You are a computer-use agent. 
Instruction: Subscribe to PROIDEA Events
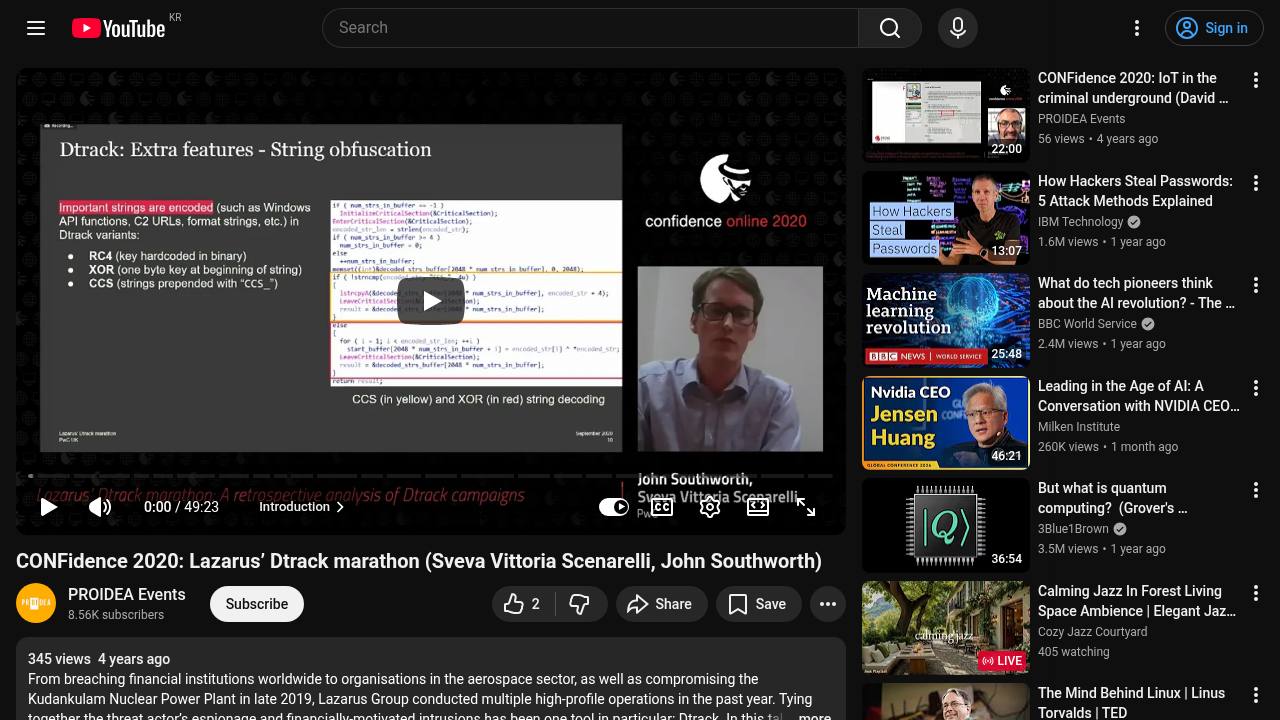pos(257,604)
